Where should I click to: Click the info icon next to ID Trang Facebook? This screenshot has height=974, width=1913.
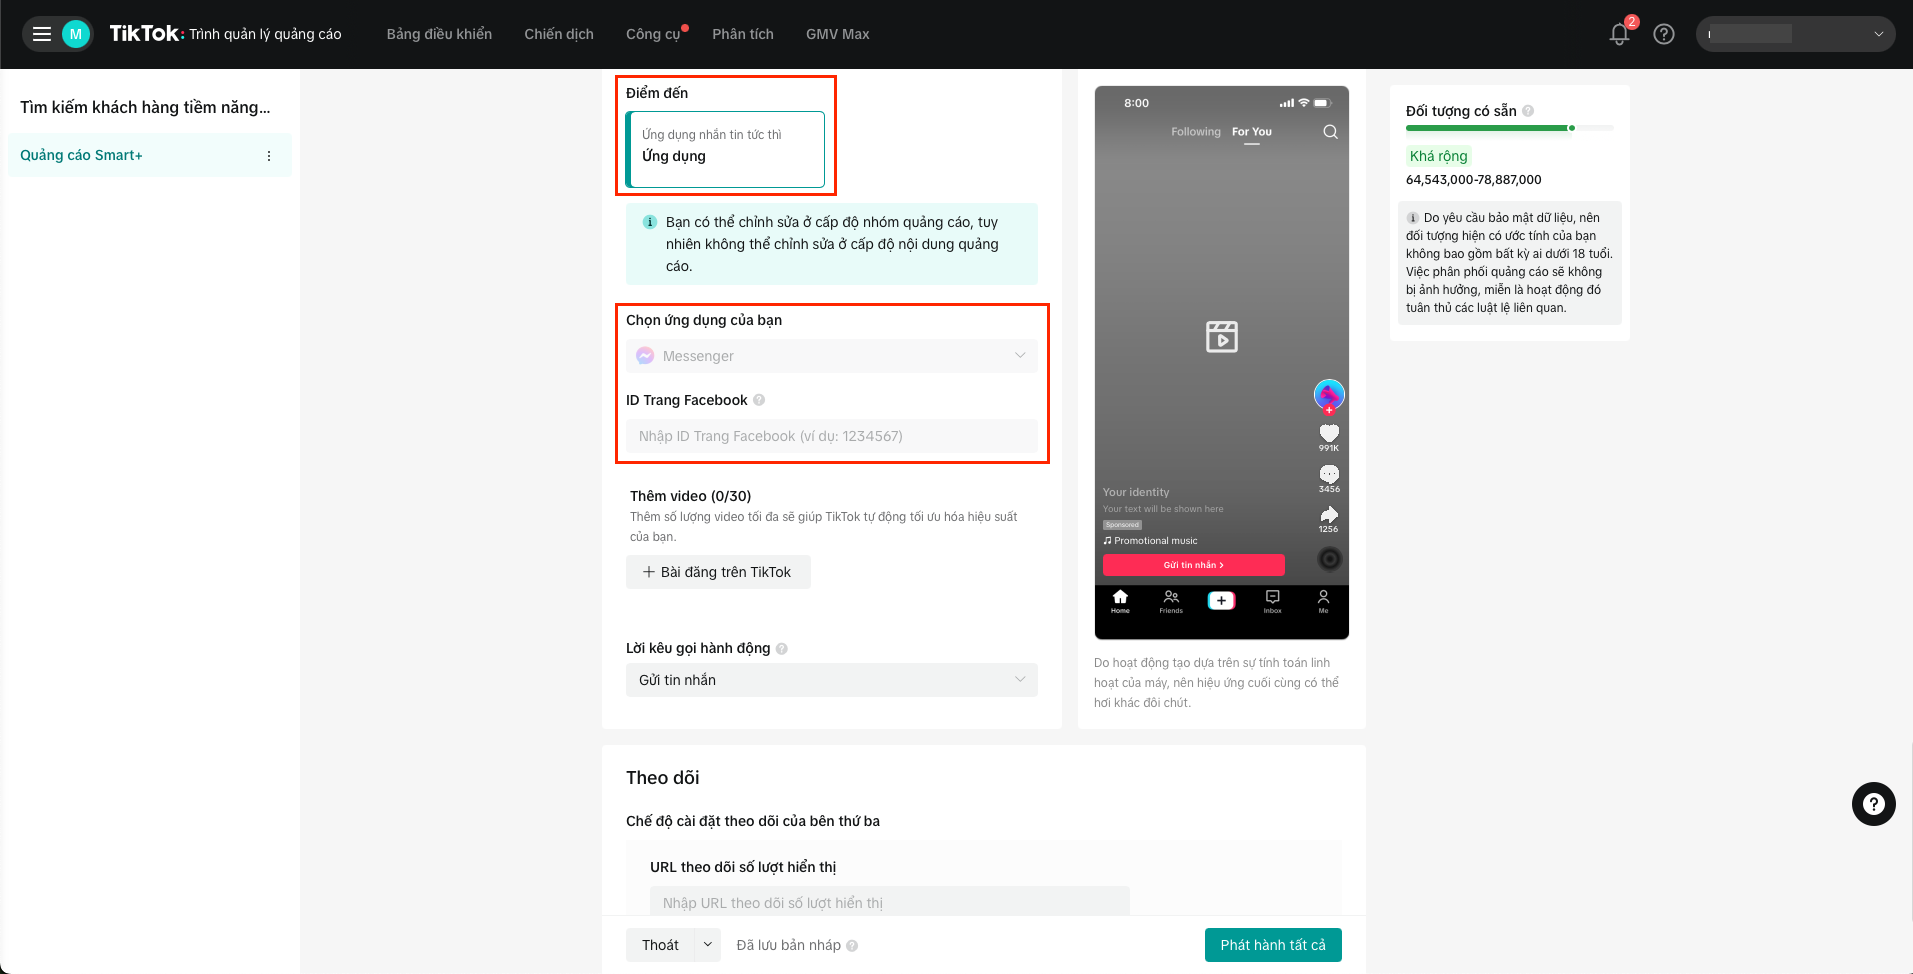pyautogui.click(x=759, y=400)
